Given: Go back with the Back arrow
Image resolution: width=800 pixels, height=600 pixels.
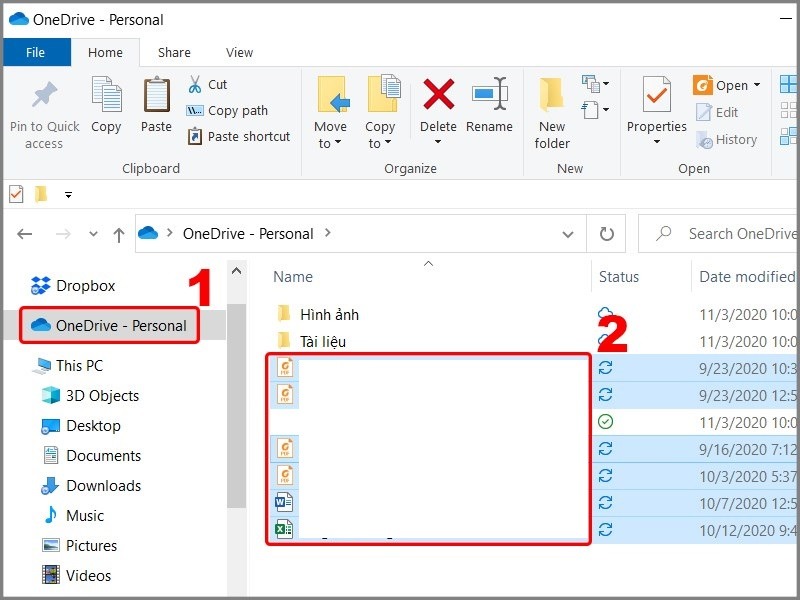Looking at the screenshot, I should click(24, 234).
